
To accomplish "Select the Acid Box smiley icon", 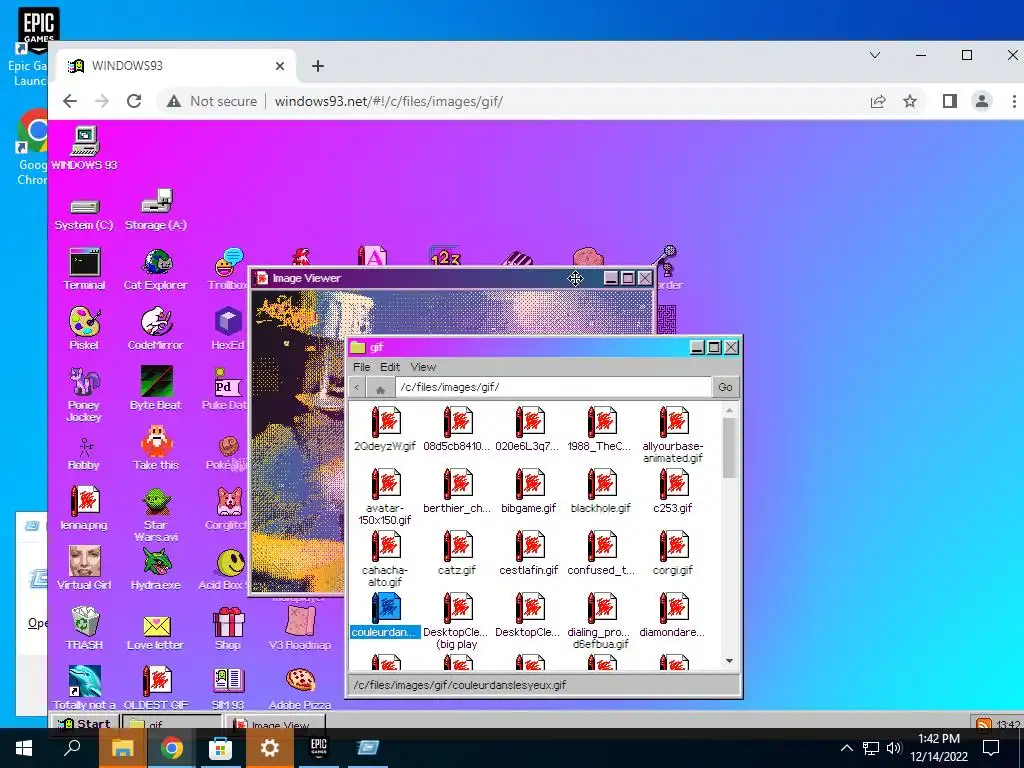I will (230, 562).
